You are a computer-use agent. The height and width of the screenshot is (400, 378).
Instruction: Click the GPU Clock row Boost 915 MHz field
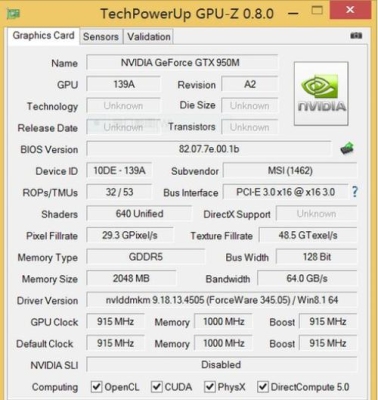328,322
